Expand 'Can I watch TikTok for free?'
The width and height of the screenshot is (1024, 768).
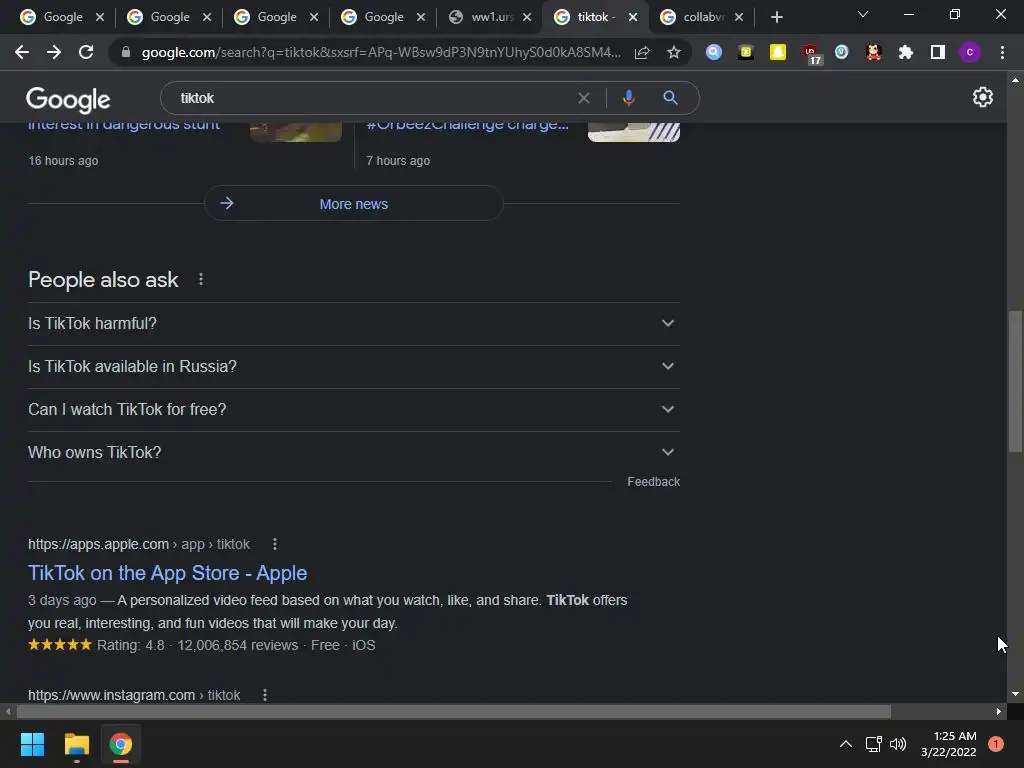[x=353, y=409]
